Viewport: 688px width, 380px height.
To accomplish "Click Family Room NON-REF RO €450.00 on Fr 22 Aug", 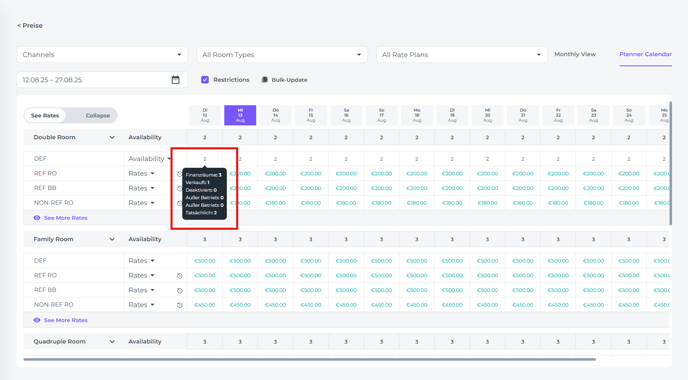I will pyautogui.click(x=558, y=305).
